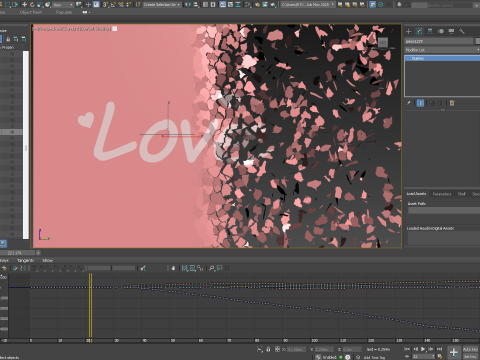This screenshot has height=360, width=480.
Task: Select the Move tool in main toolbar
Action: [x=24, y=4]
